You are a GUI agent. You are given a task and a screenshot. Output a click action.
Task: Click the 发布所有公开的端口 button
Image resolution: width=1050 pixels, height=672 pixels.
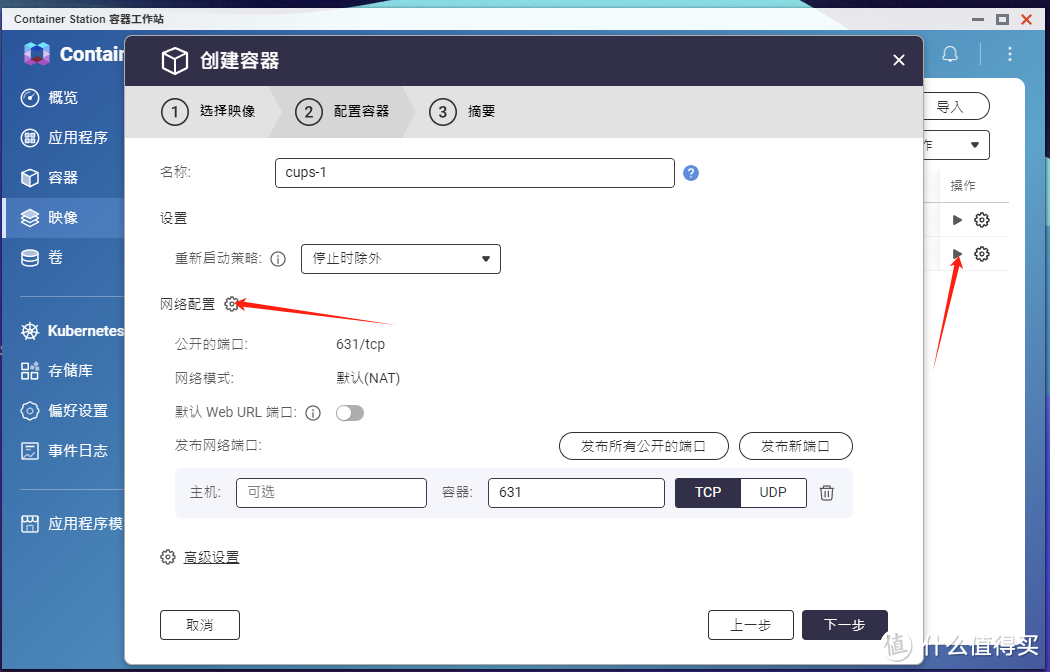click(x=644, y=446)
